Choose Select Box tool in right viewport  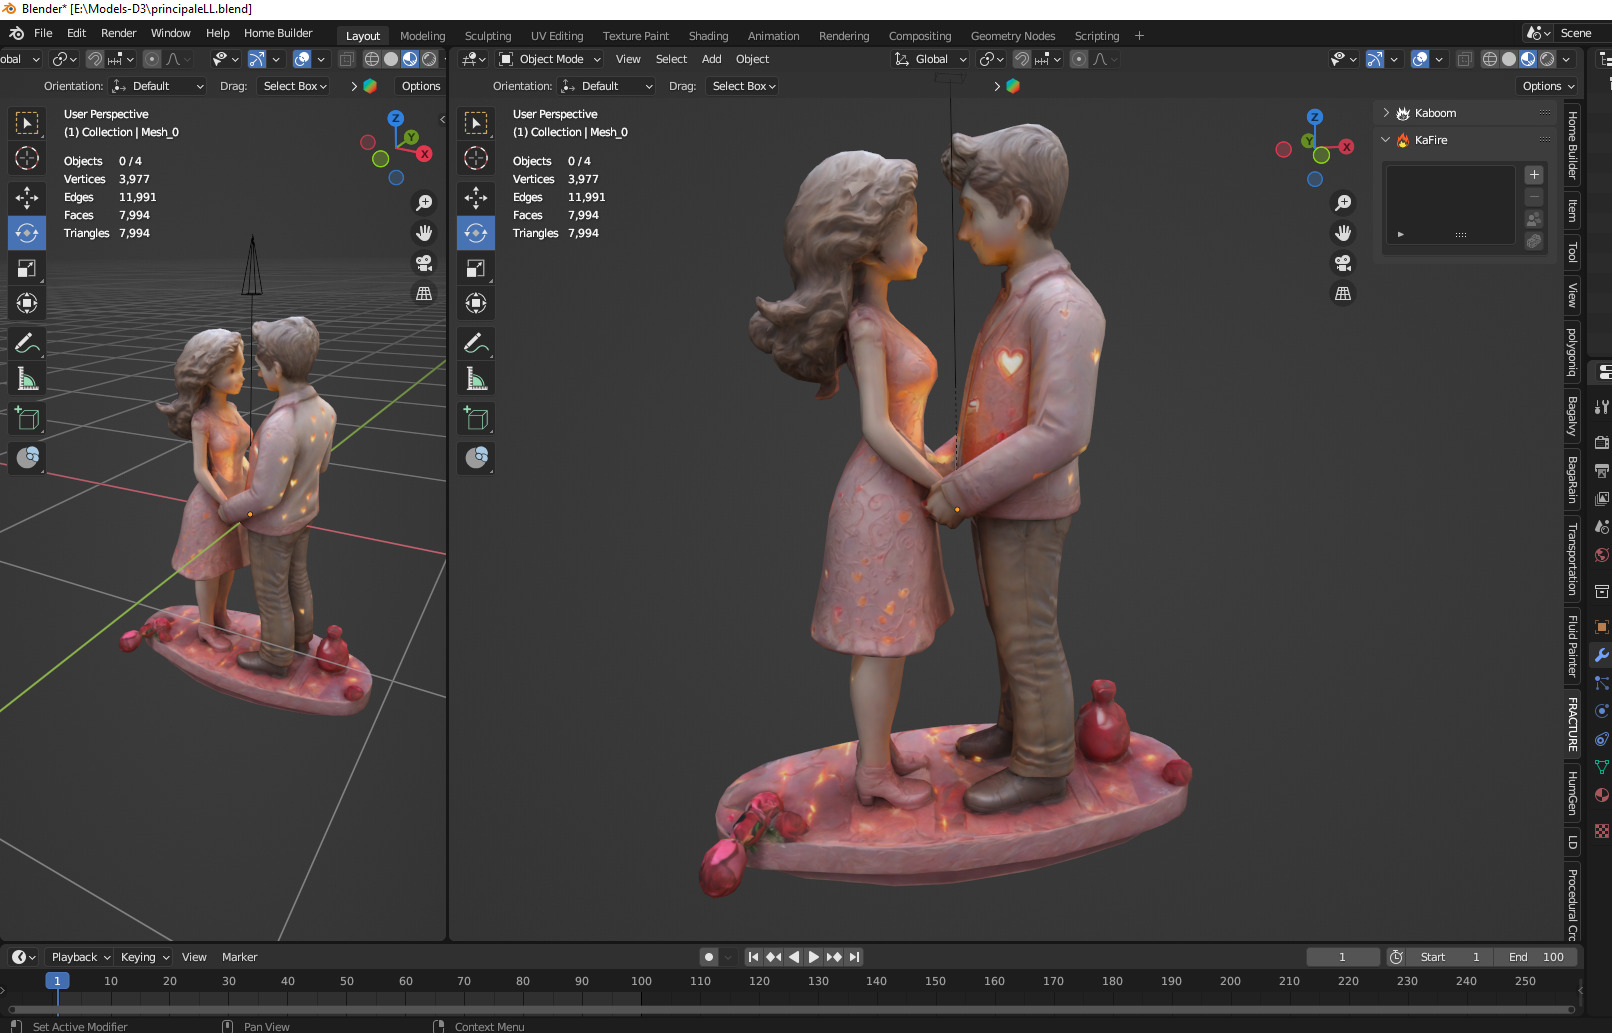pyautogui.click(x=476, y=123)
